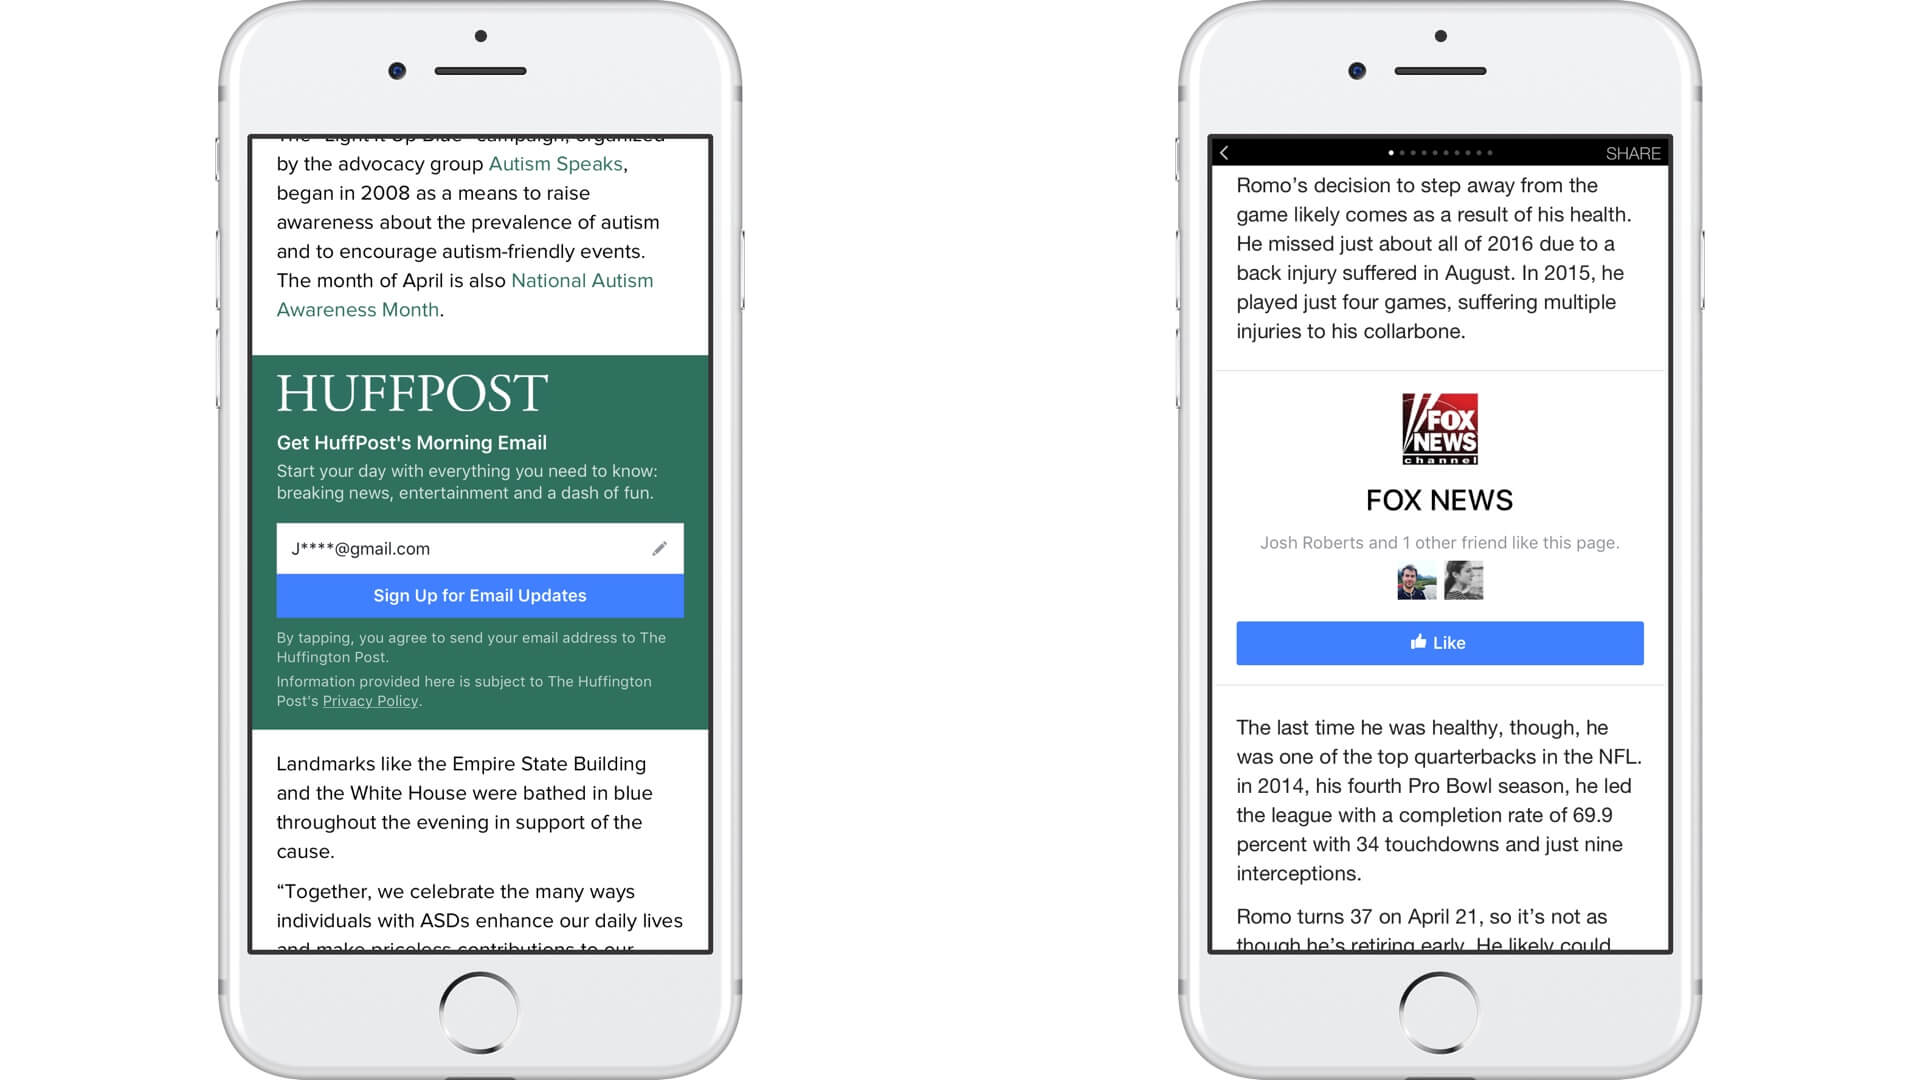Click the progress dots navigation indicator
This screenshot has height=1080, width=1920.
[1436, 153]
